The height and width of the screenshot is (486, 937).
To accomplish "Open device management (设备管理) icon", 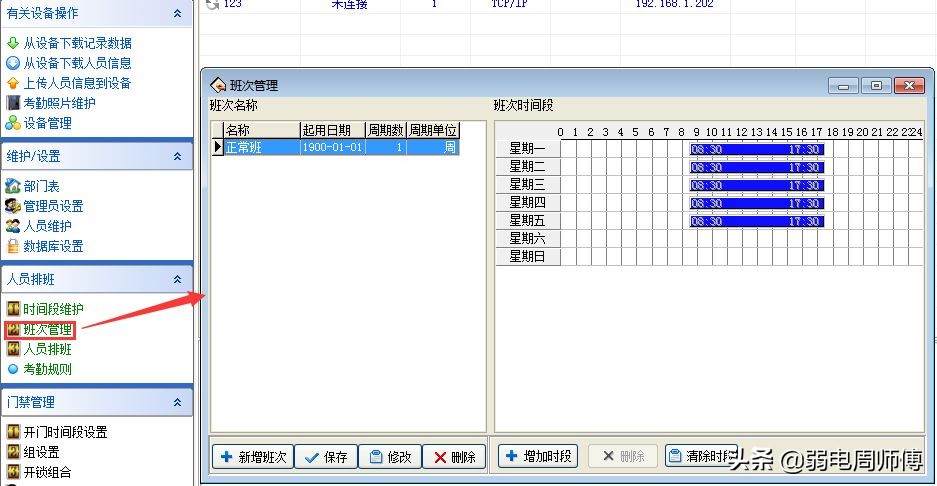I will coord(13,123).
